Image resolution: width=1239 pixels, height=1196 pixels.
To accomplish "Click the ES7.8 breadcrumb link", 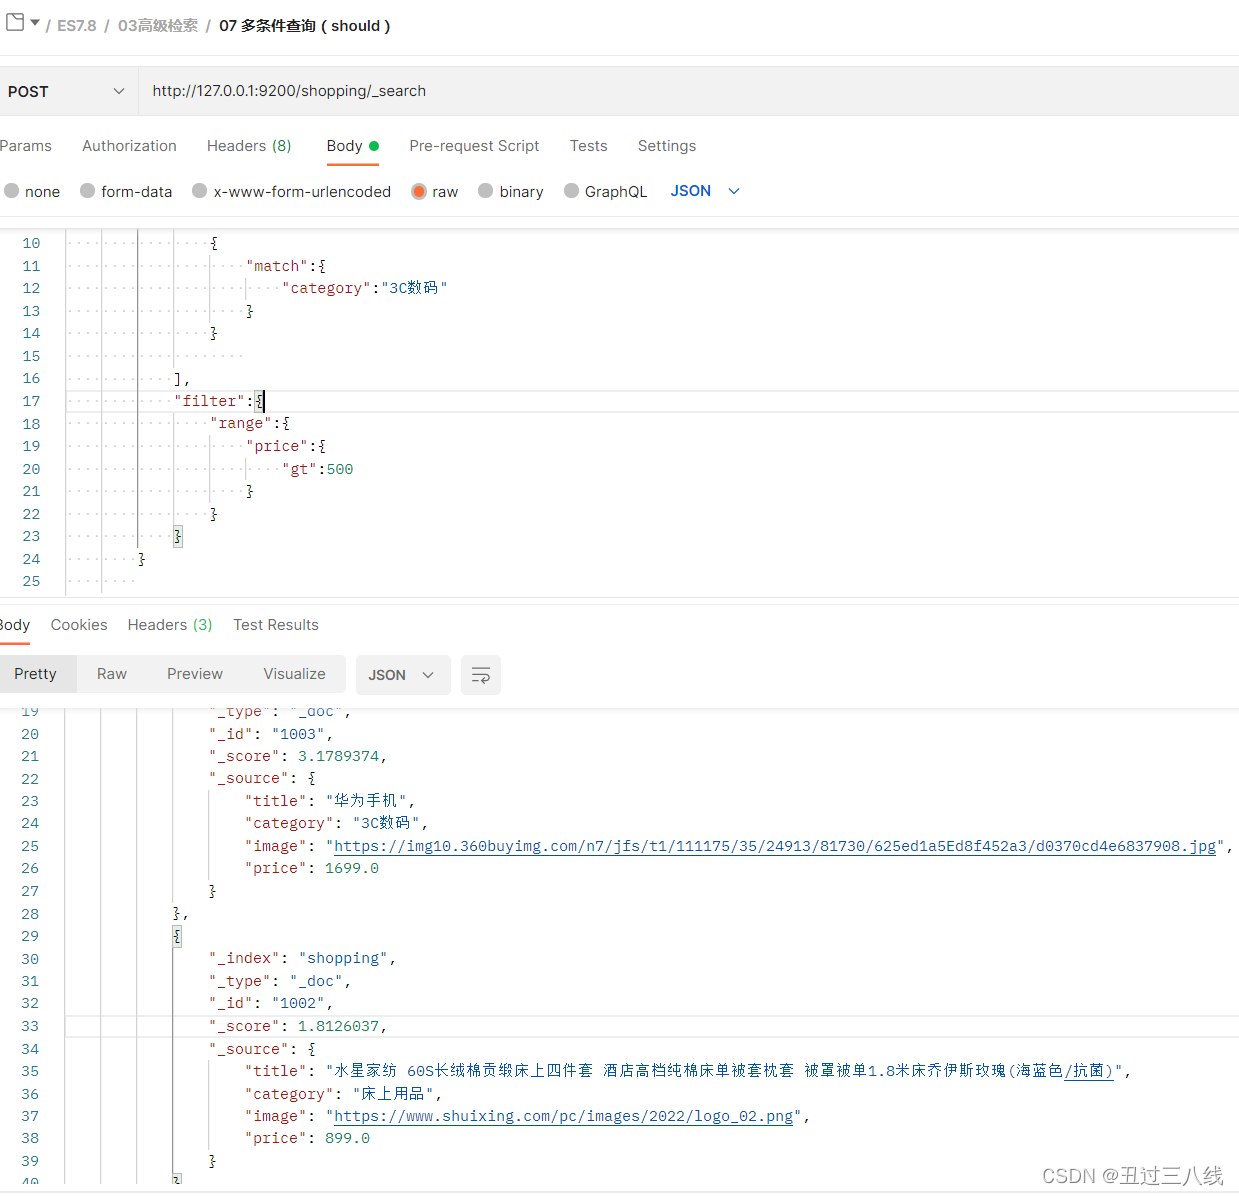I will point(77,26).
